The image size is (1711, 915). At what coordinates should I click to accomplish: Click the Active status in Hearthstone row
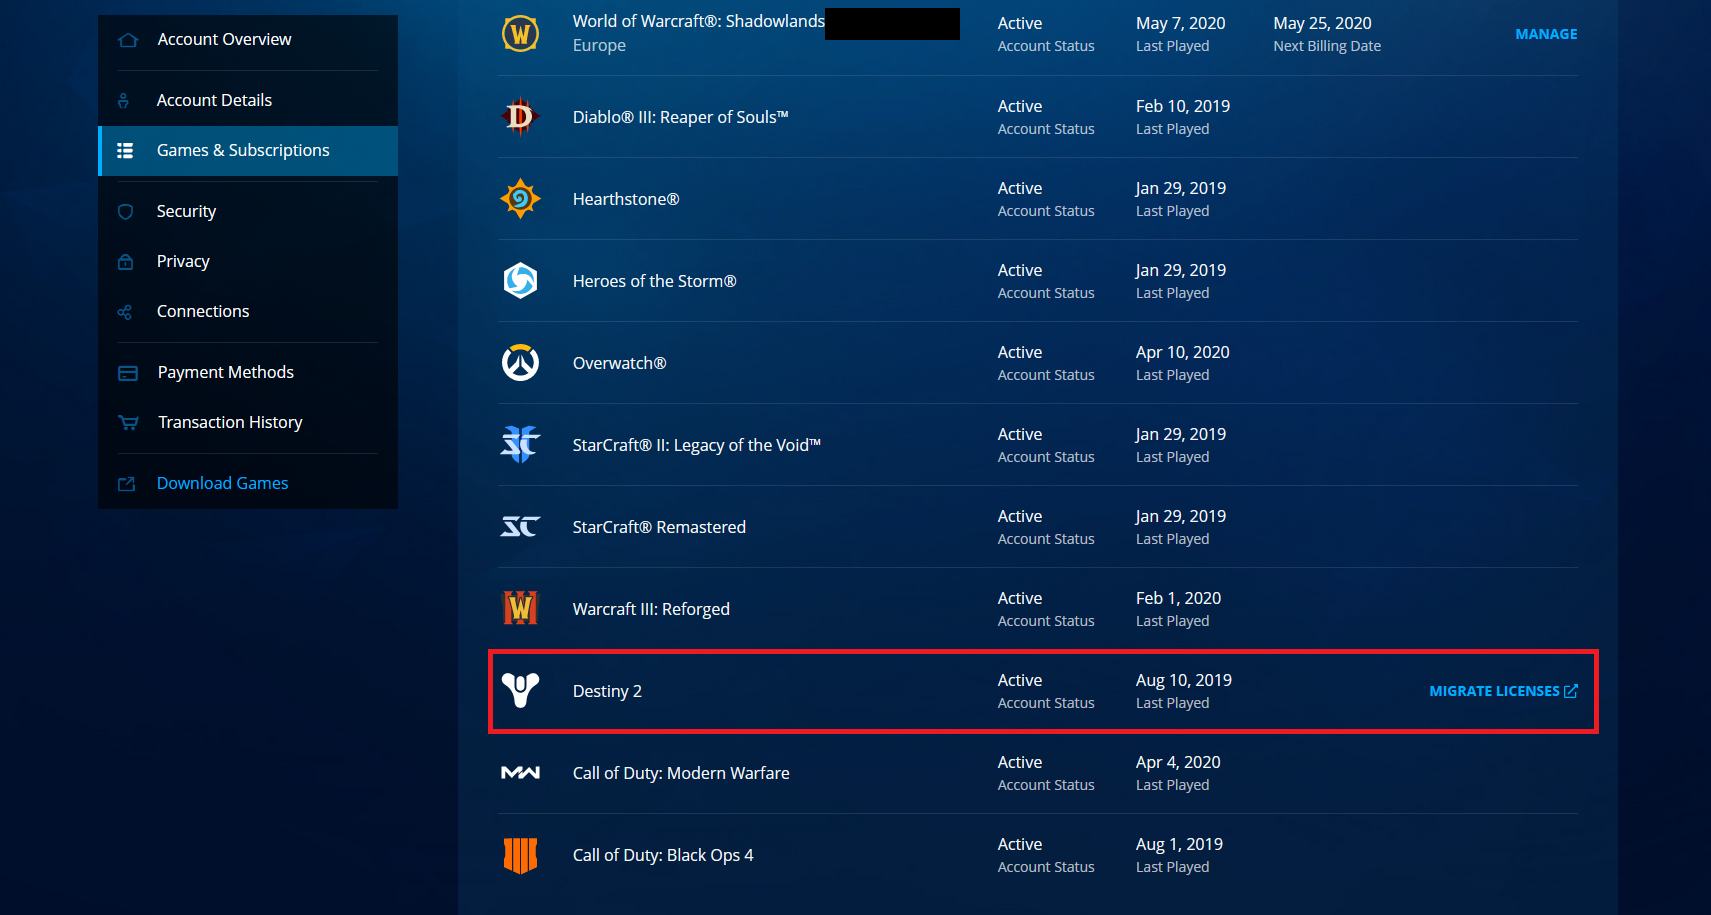pos(1020,188)
